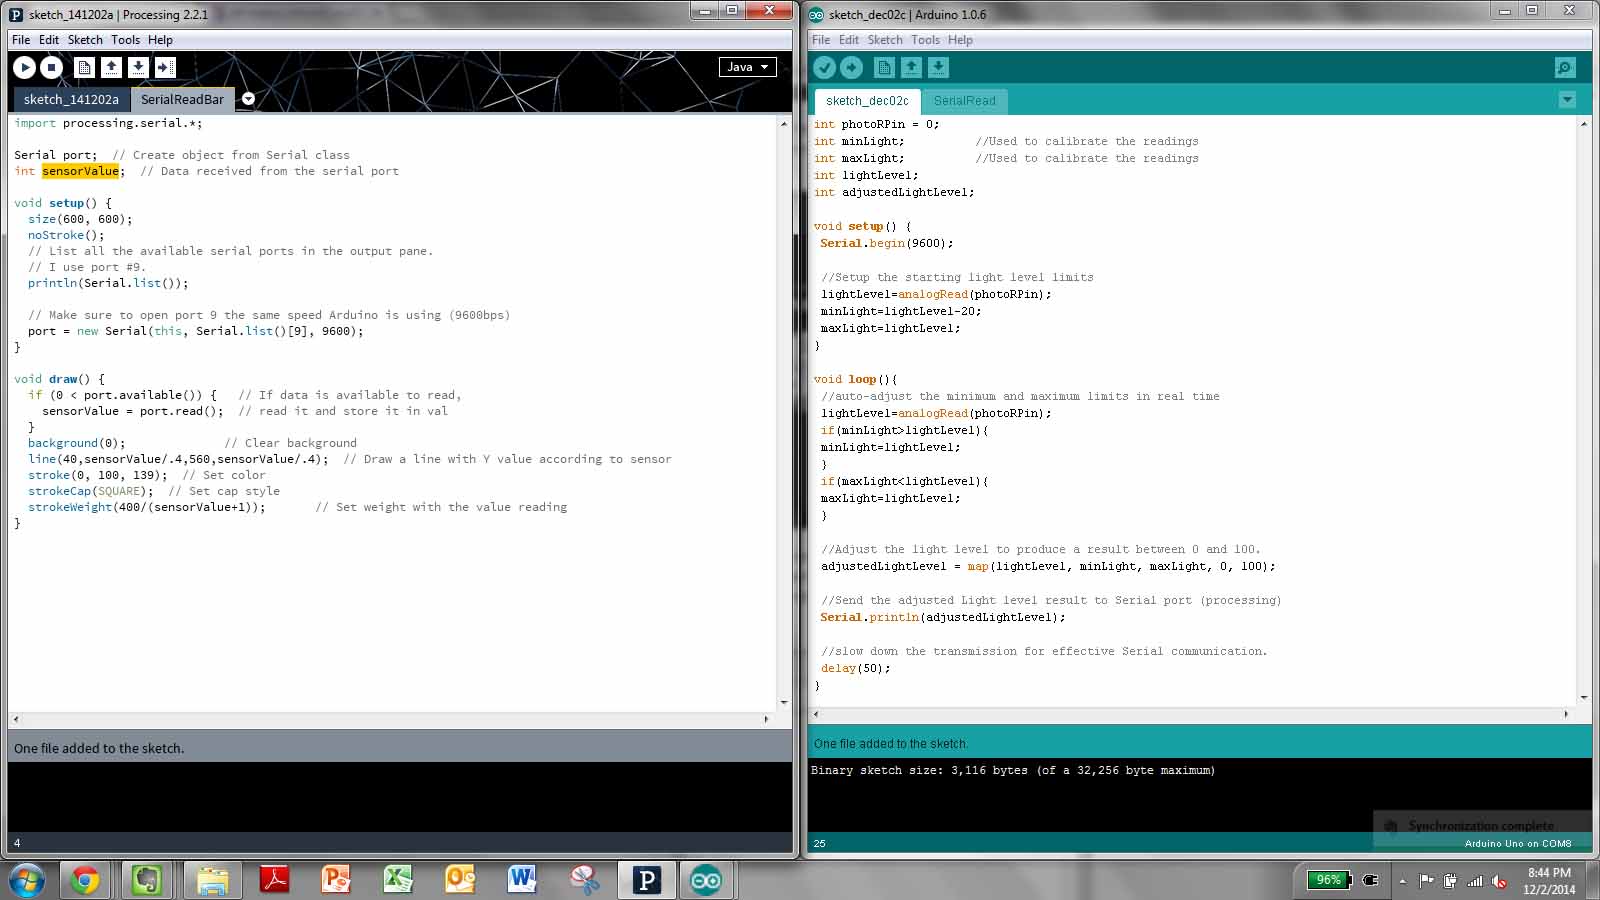Open the Java mode dropdown

coord(747,67)
